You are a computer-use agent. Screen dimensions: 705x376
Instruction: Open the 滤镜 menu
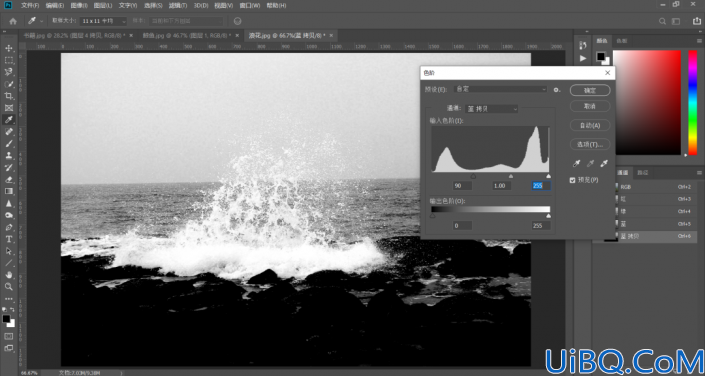click(178, 5)
